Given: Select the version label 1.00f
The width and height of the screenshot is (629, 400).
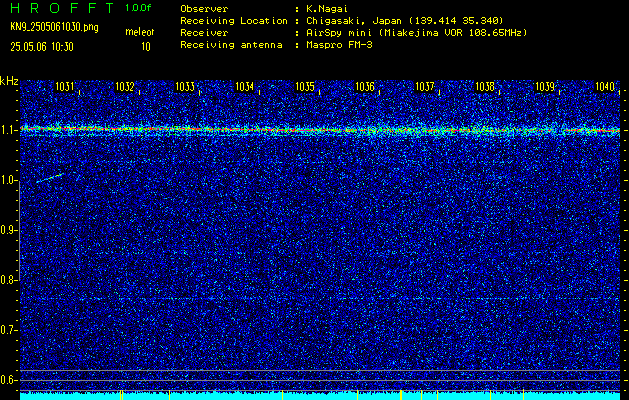Looking at the screenshot, I should tap(138, 8).
